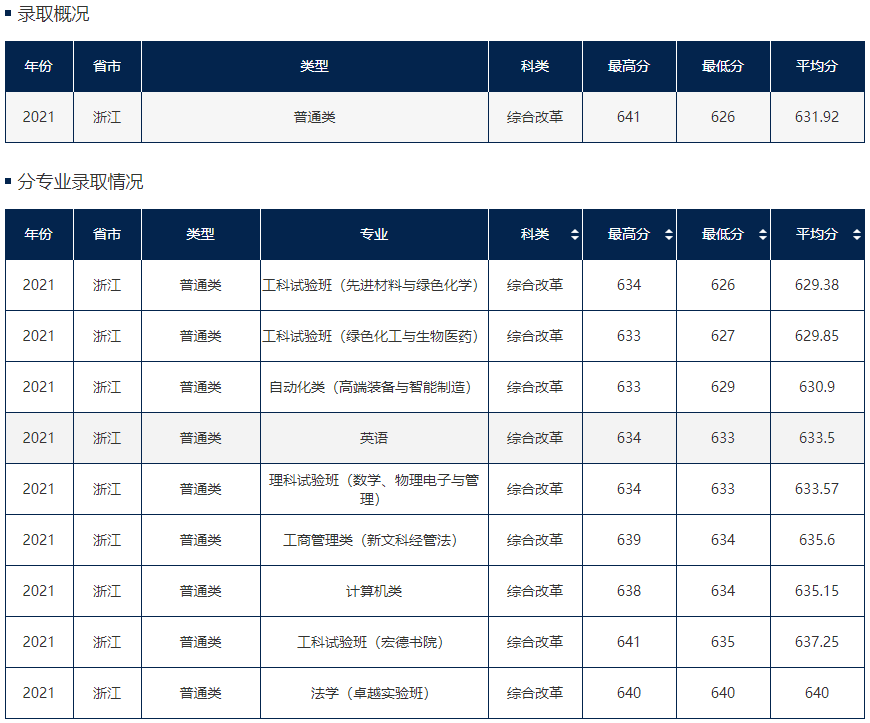The width and height of the screenshot is (870, 723).
Task: Click 工商管理类（新文科经管法） cell
Action: (x=374, y=540)
